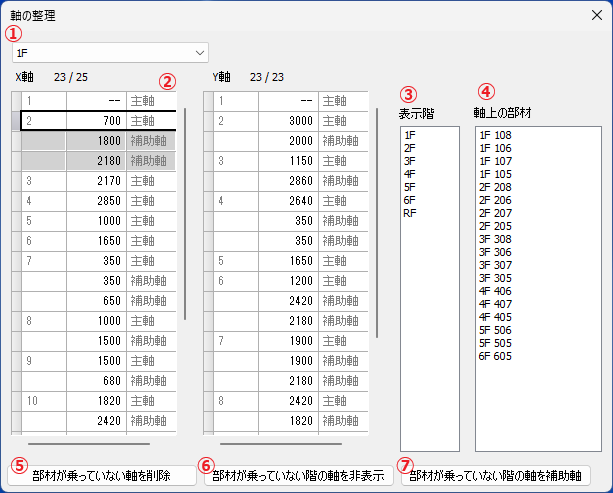Click row header of X-axis row 10
The width and height of the screenshot is (613, 493).
point(16,401)
